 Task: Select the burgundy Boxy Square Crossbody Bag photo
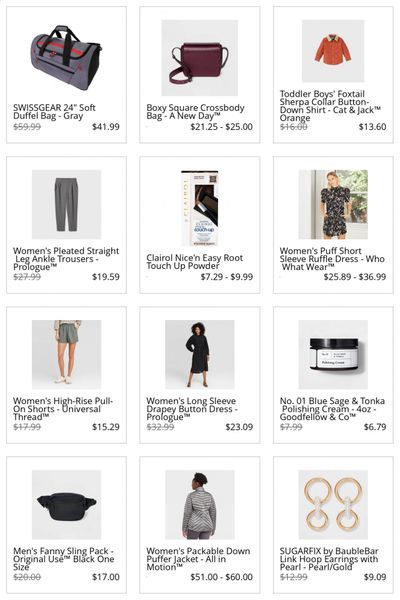[199, 58]
